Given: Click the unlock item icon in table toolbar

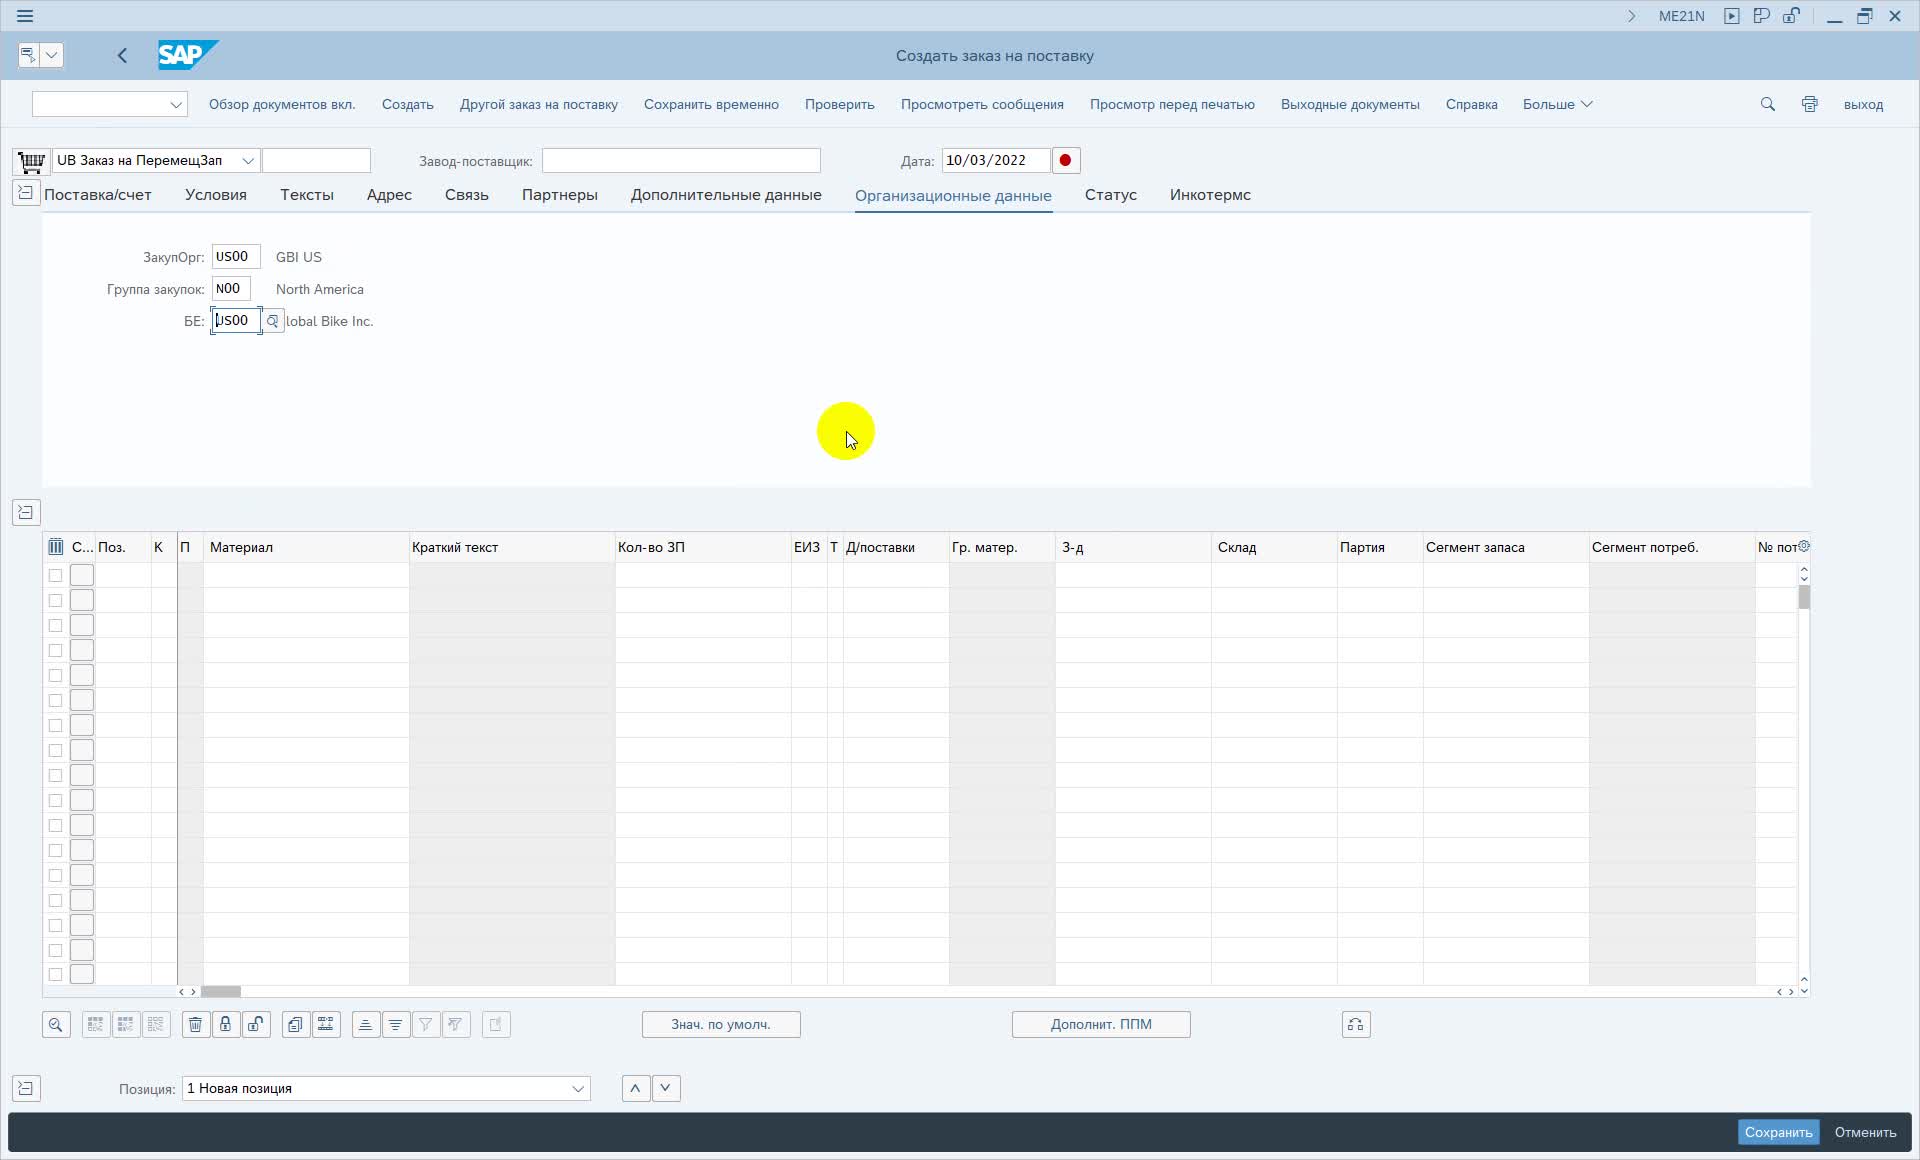Looking at the screenshot, I should [256, 1024].
